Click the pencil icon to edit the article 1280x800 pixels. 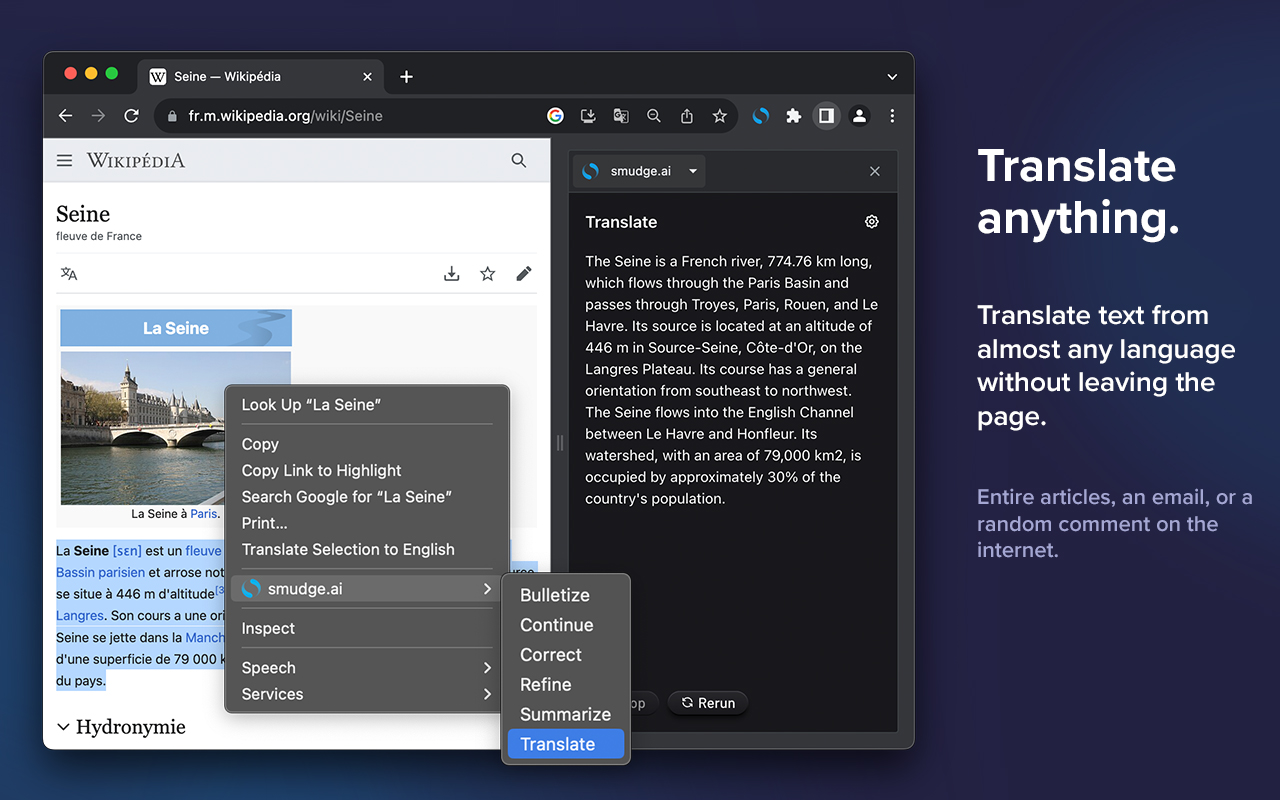point(524,273)
